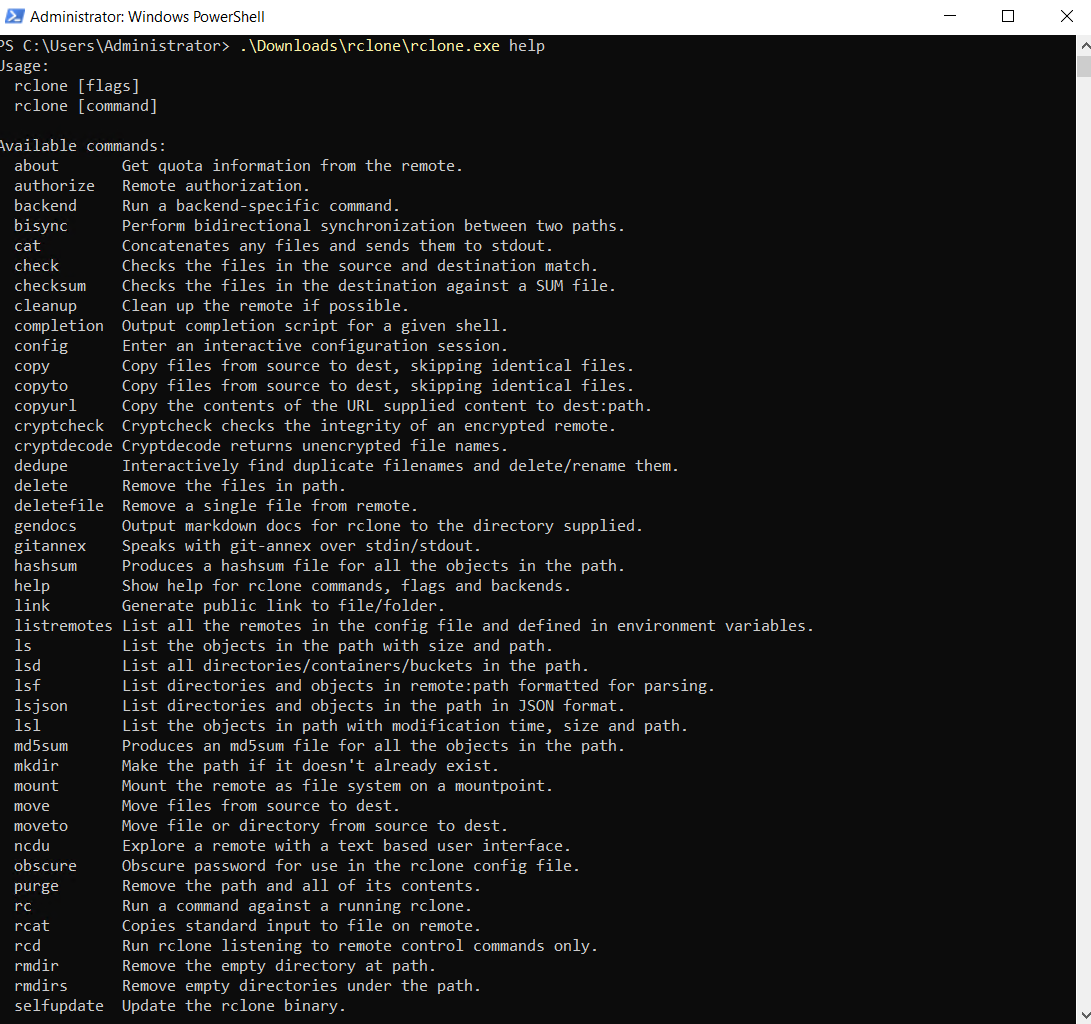Click the 'bisync' command name
Screen dimensions: 1091x1024
pos(41,226)
